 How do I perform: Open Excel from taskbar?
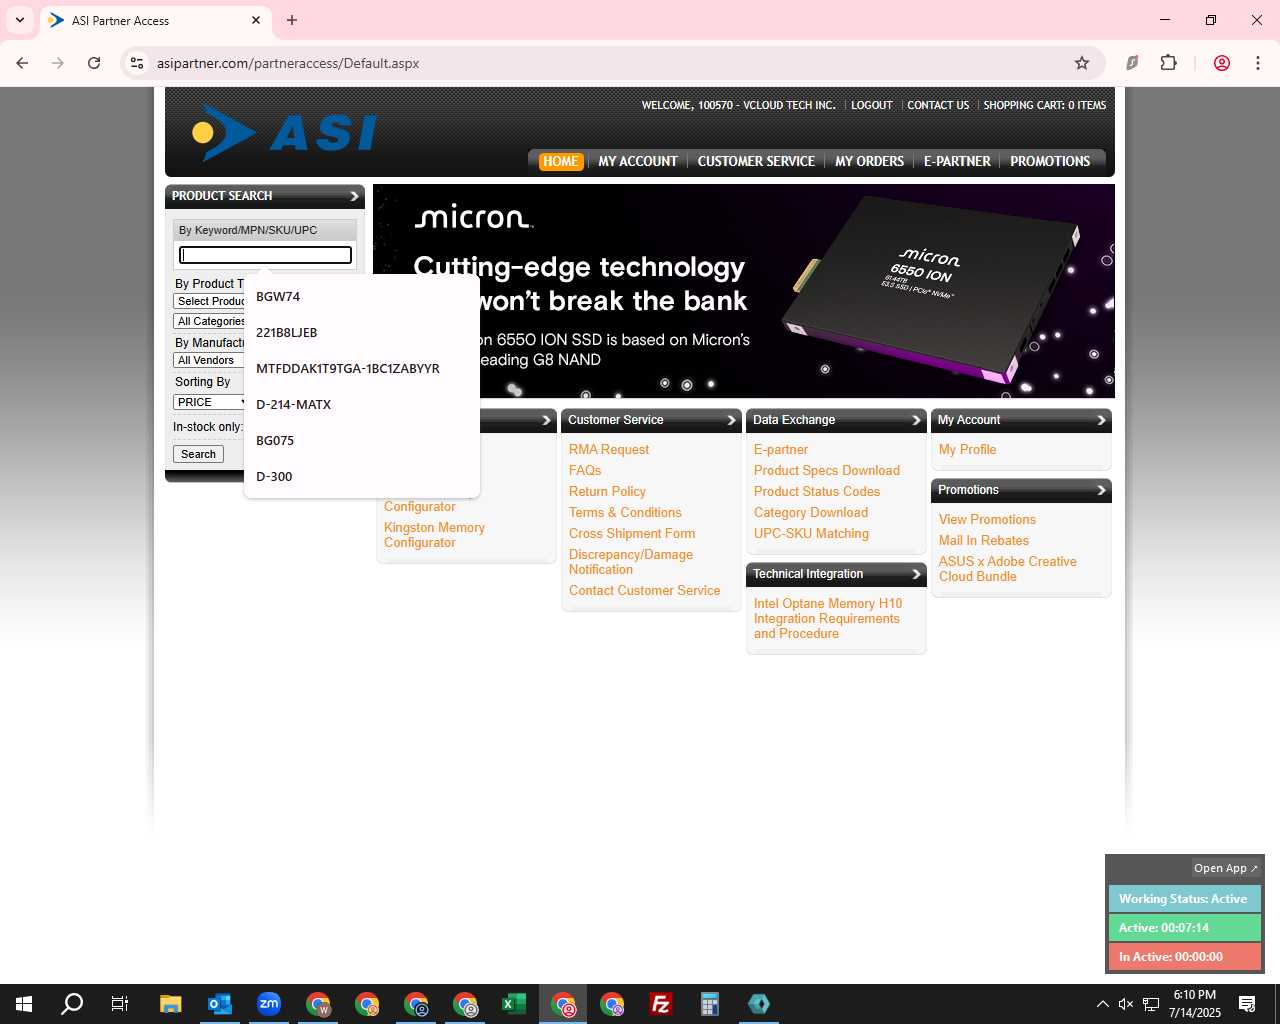[x=514, y=1004]
